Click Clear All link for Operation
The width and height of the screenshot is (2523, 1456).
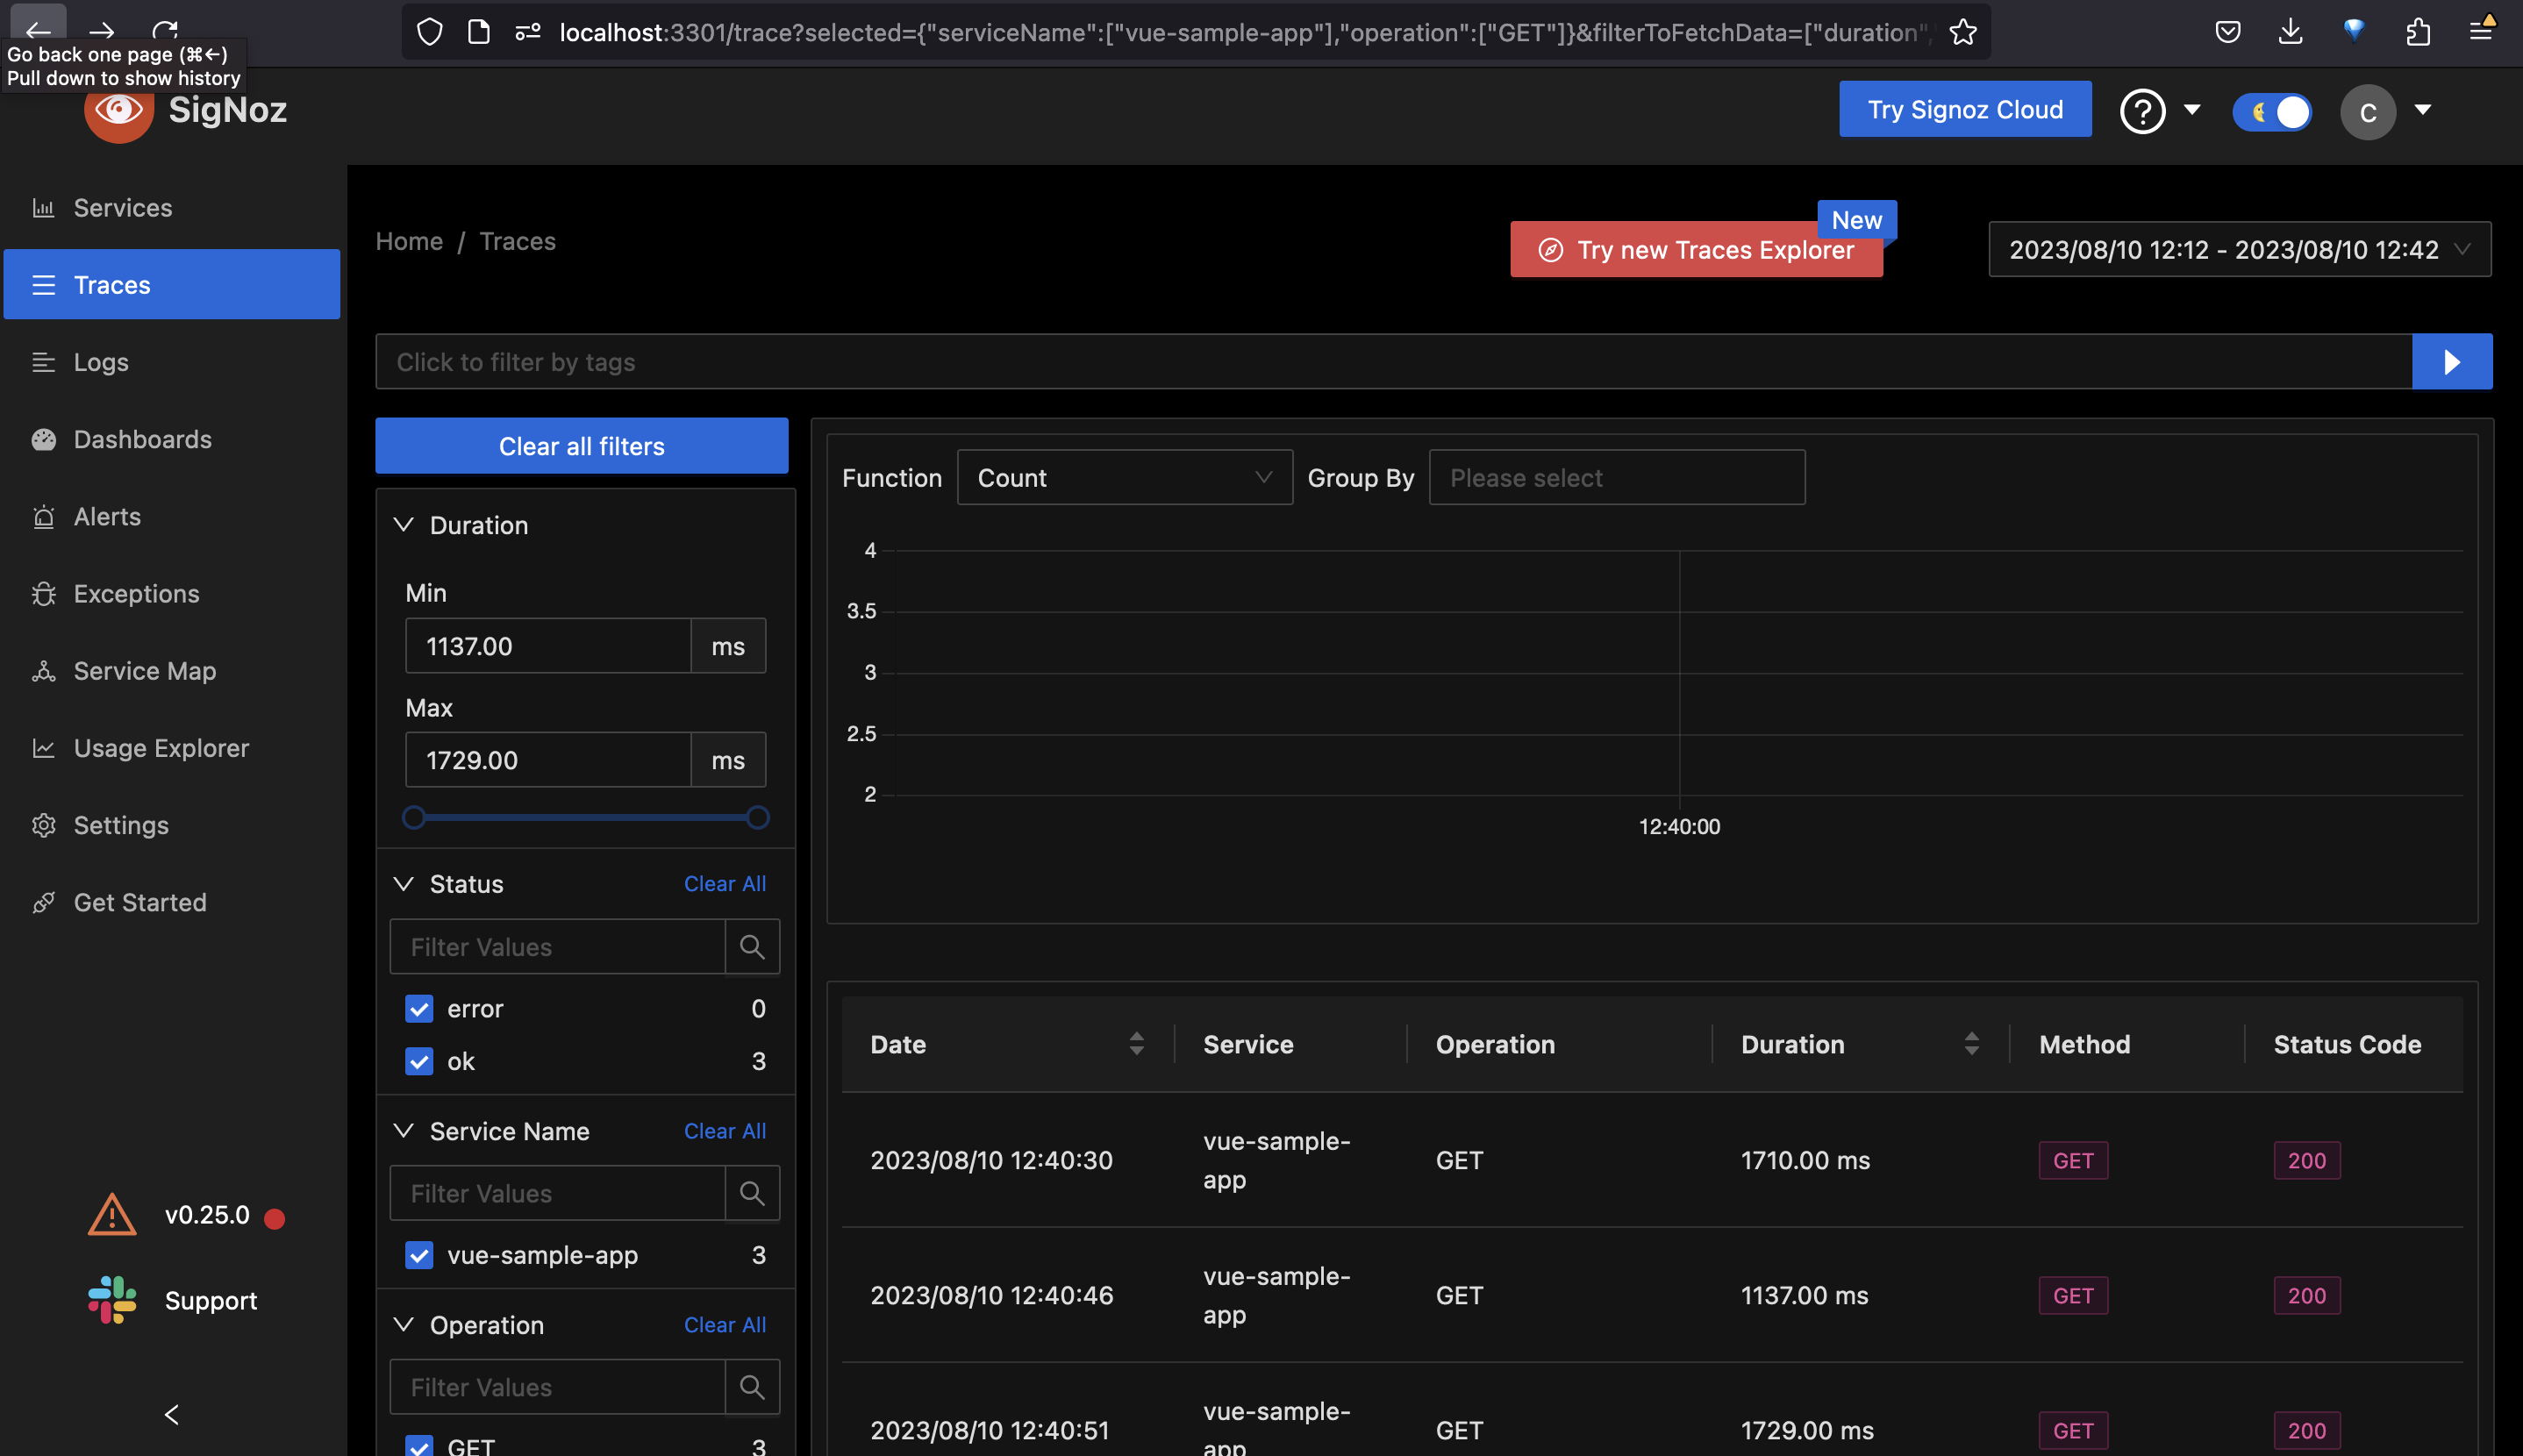pos(724,1324)
